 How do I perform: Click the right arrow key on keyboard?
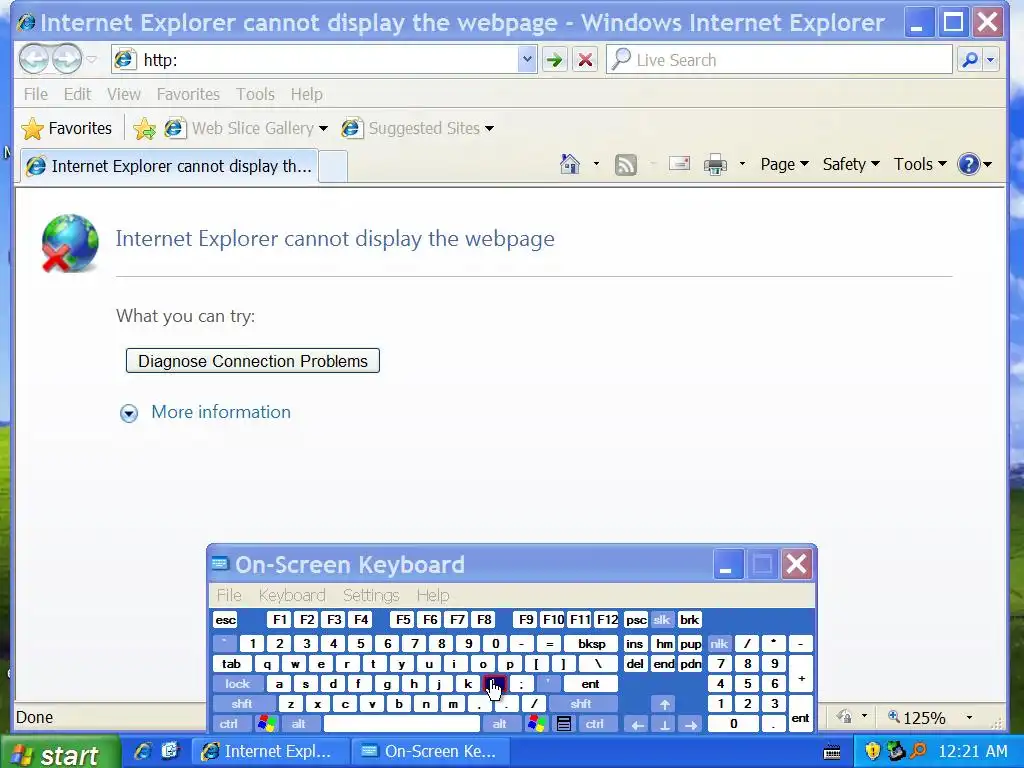click(691, 724)
